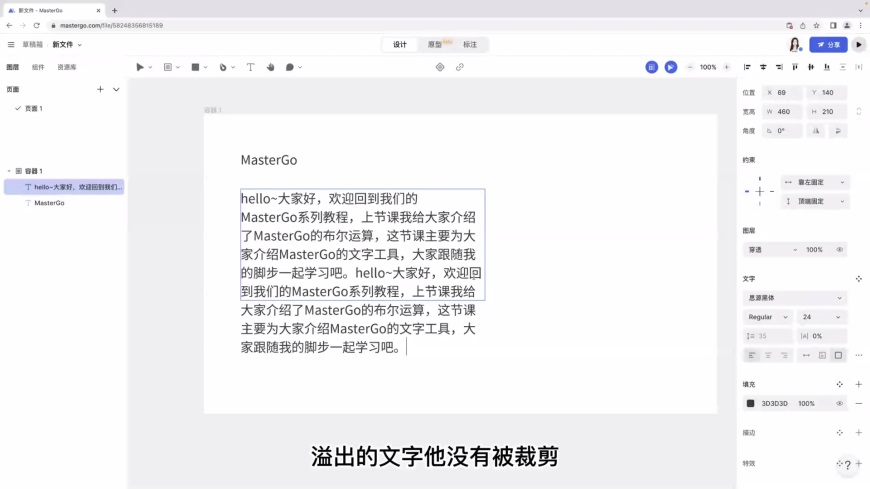Set auto height text box mode
This screenshot has width=870, height=489.
pos(822,355)
